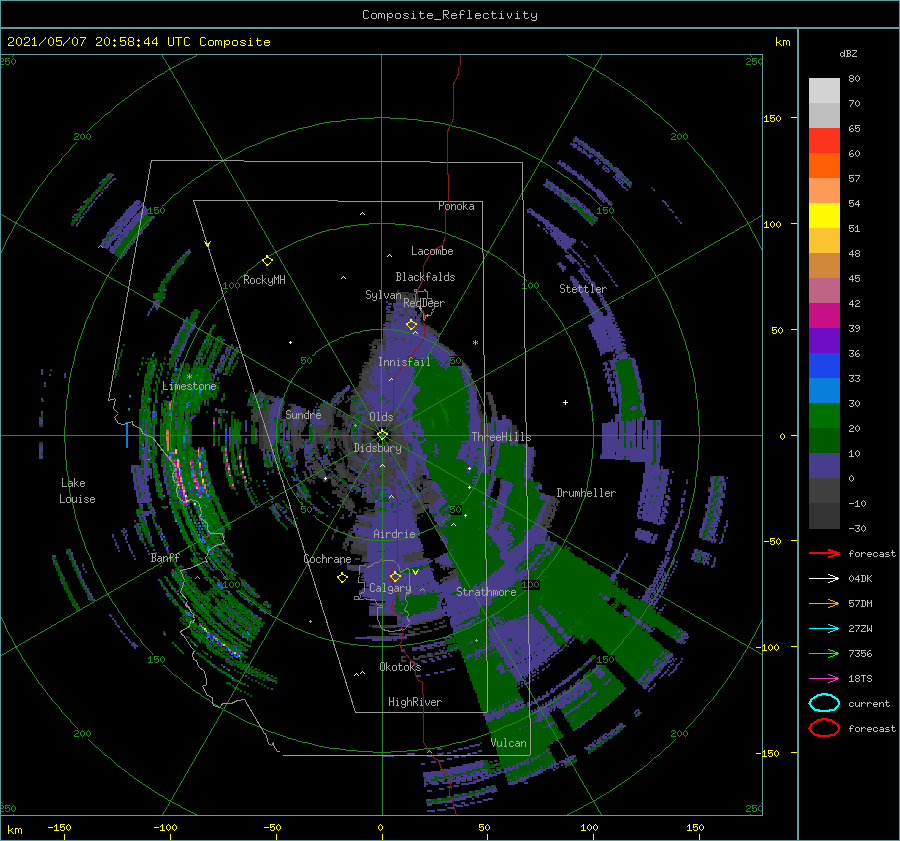
Task: Select the bright green swatch below 30 dBZ
Action: tap(824, 416)
